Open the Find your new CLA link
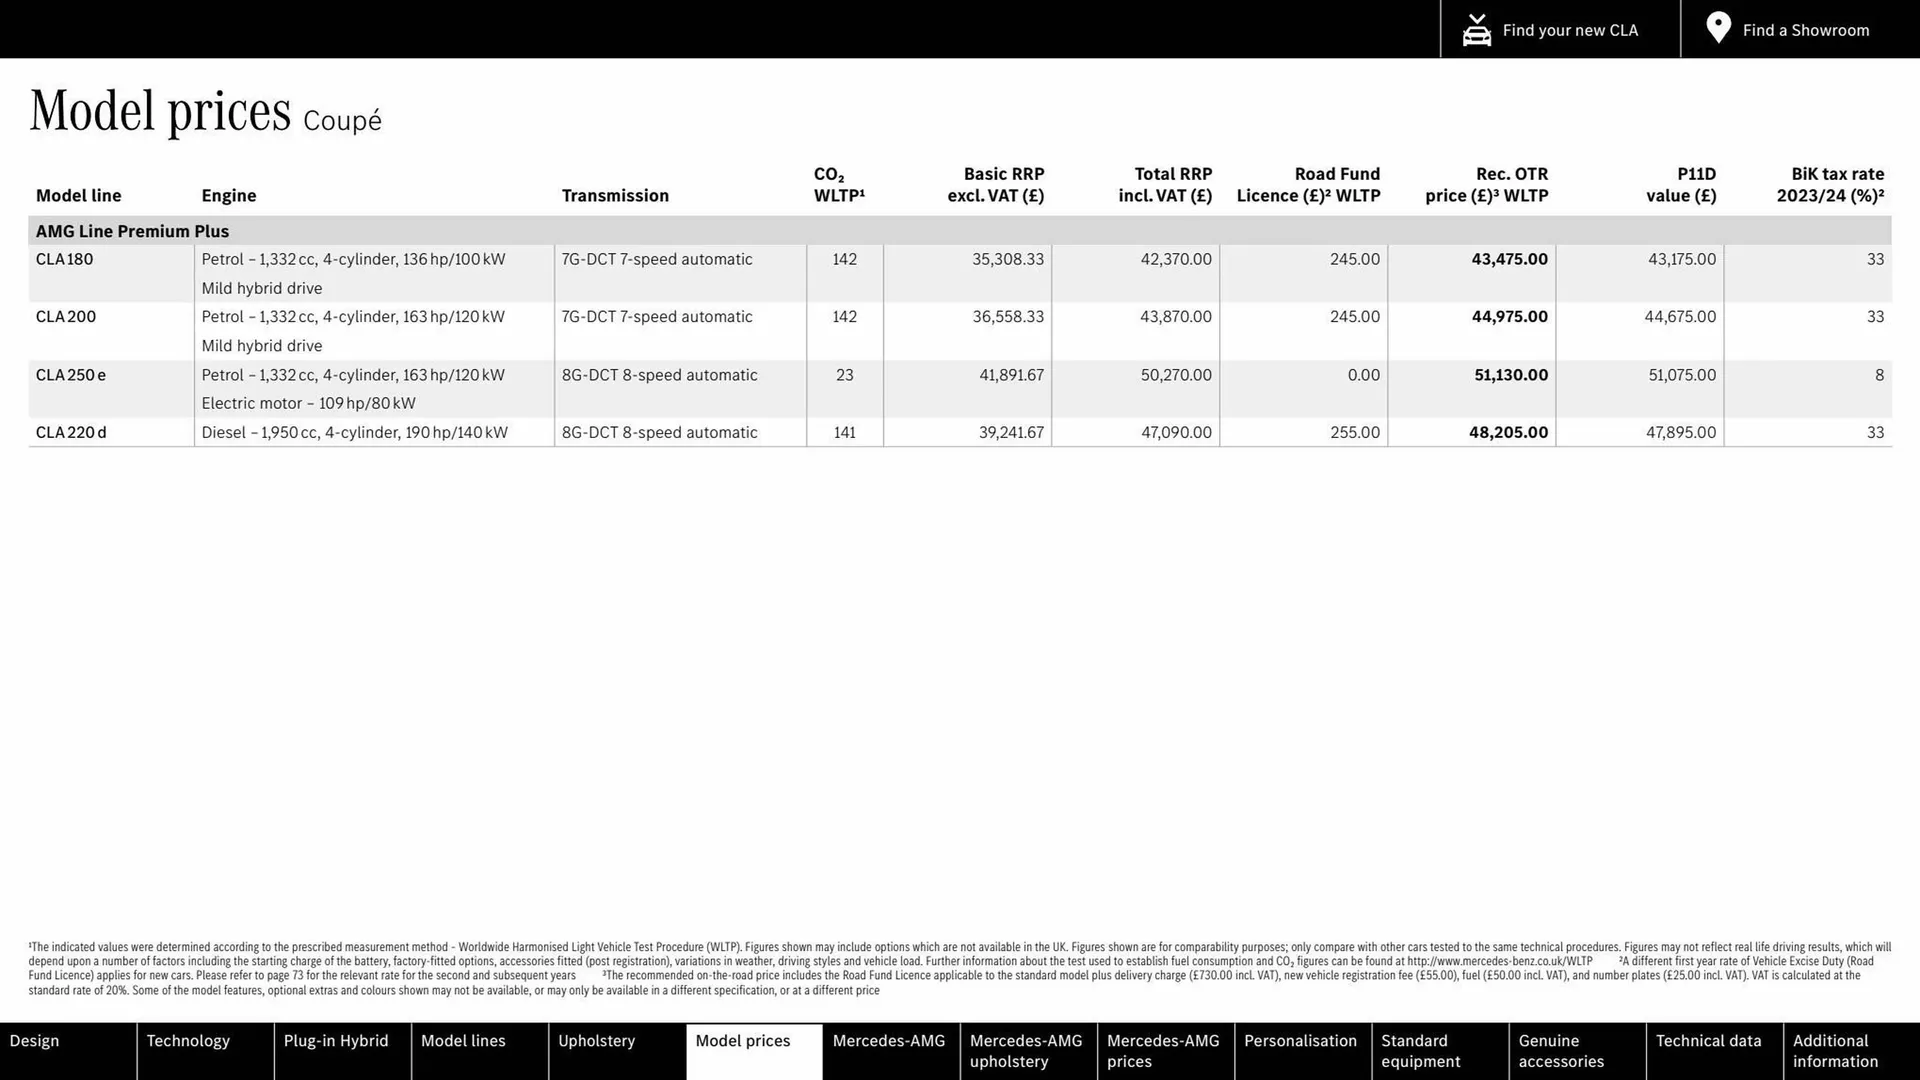1920x1080 pixels. coord(1570,30)
